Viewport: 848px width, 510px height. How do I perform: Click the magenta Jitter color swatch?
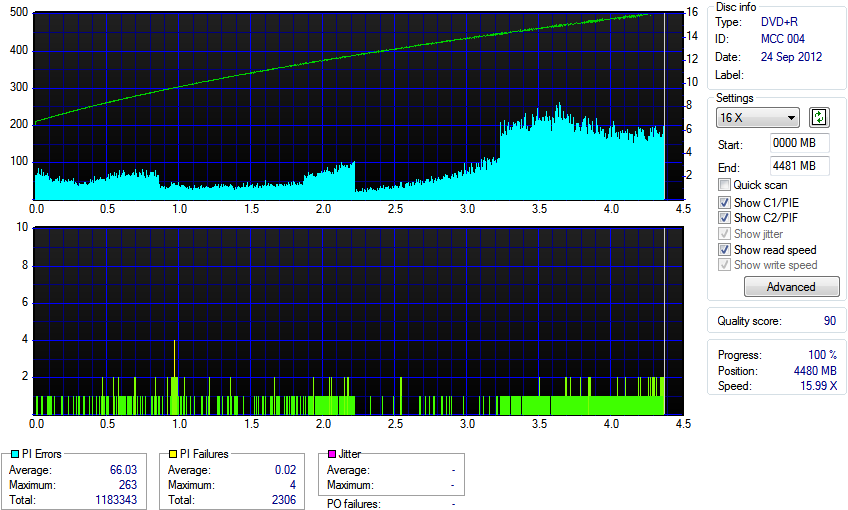tap(332, 454)
